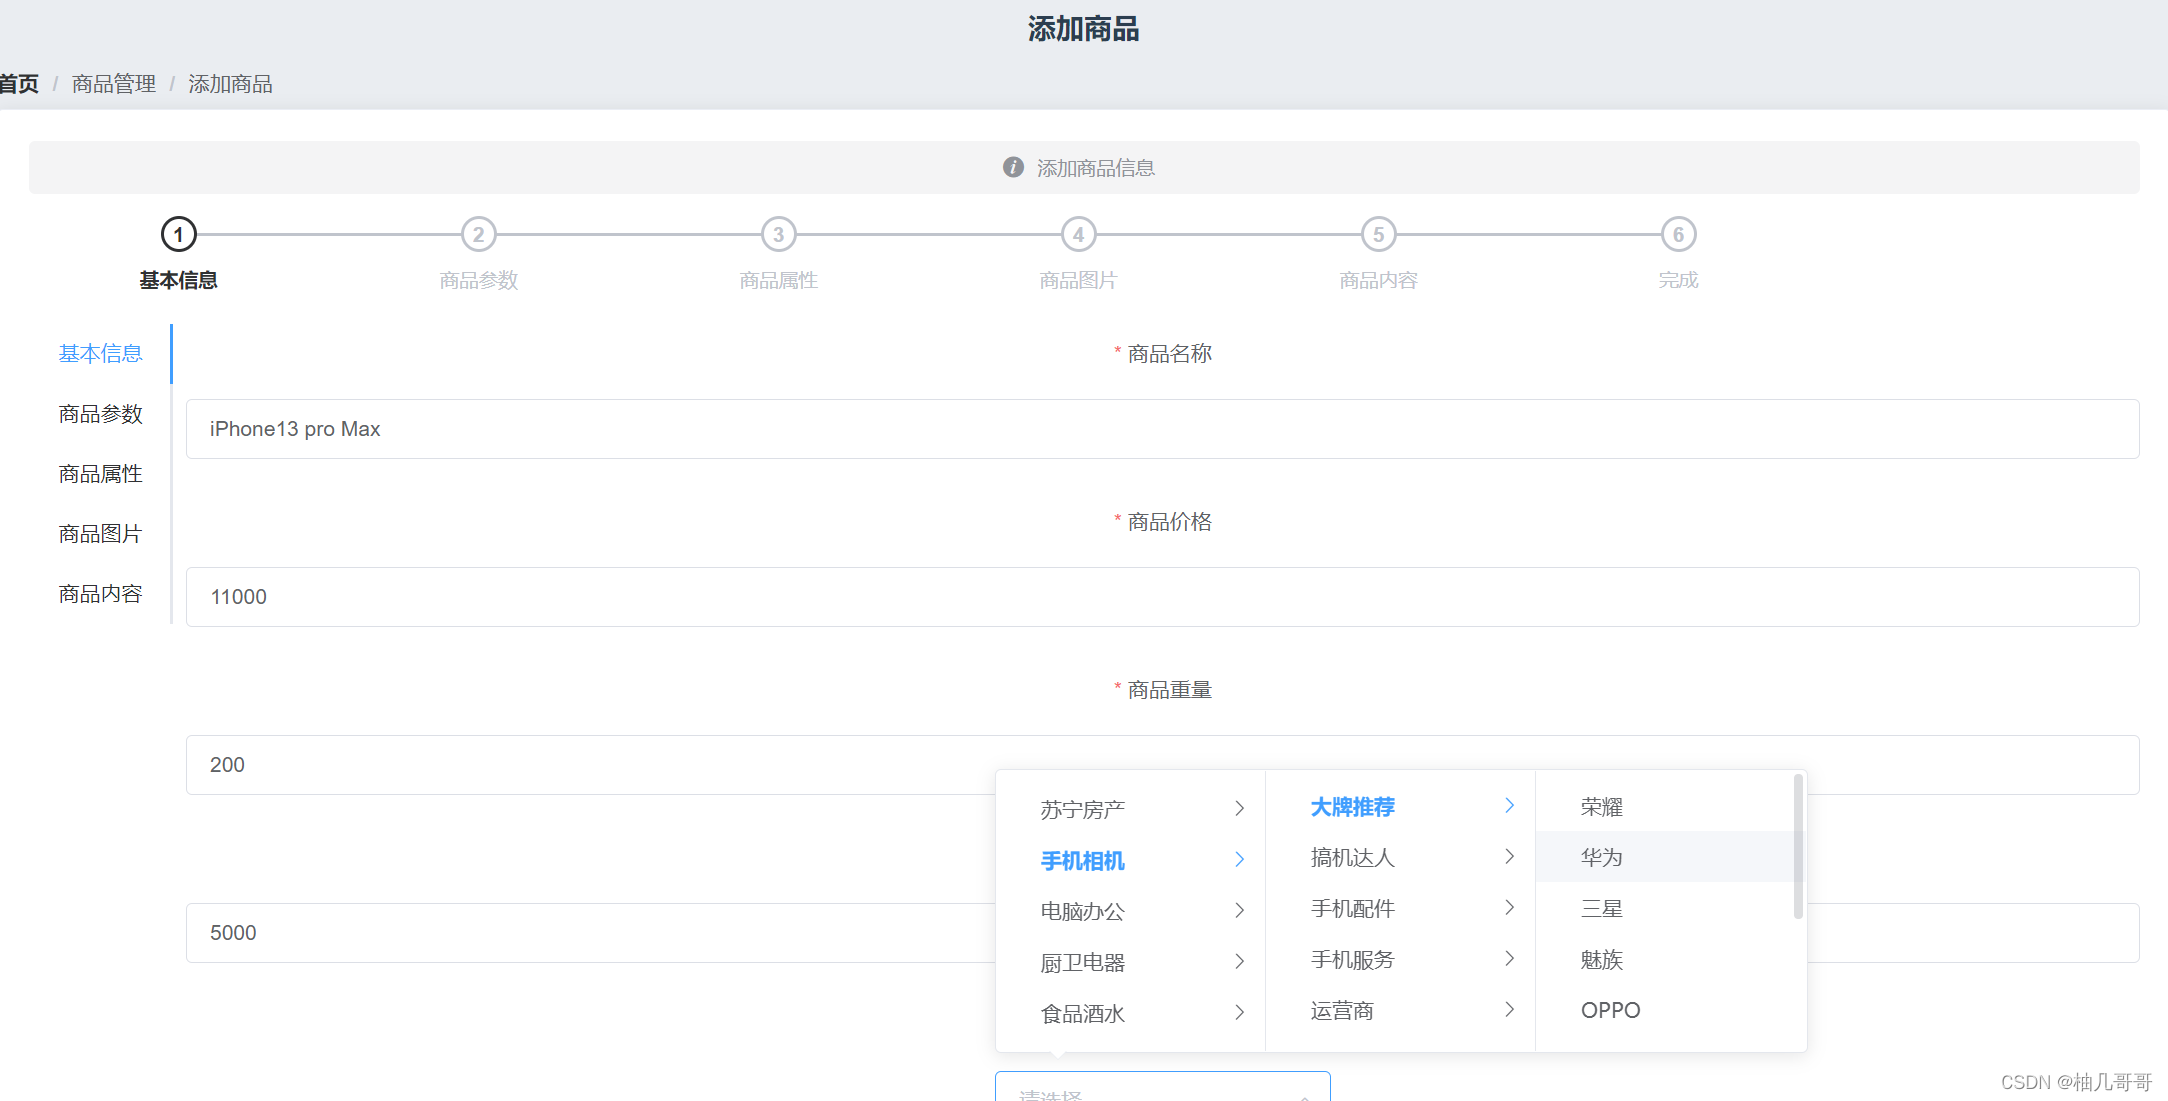The width and height of the screenshot is (2168, 1101).
Task: Click step 2 circle icon 商品参数
Action: tap(478, 235)
